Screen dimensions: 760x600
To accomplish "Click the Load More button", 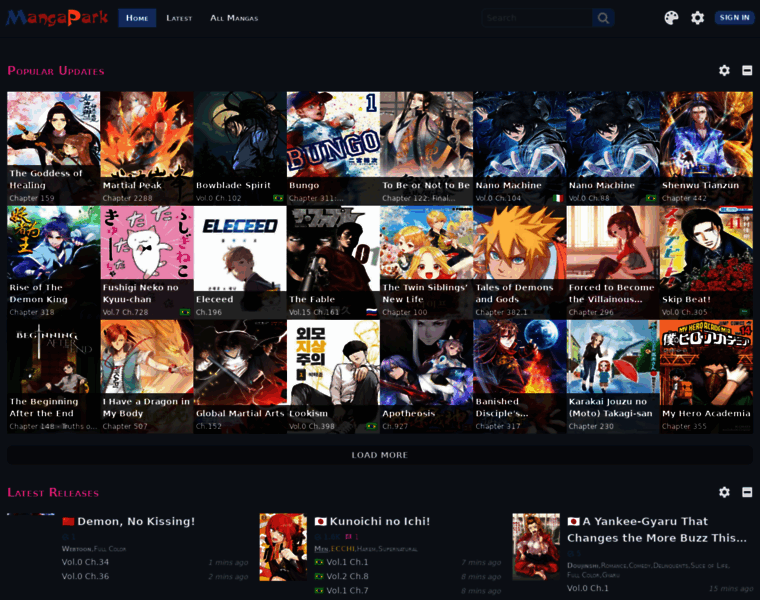I will pos(380,455).
